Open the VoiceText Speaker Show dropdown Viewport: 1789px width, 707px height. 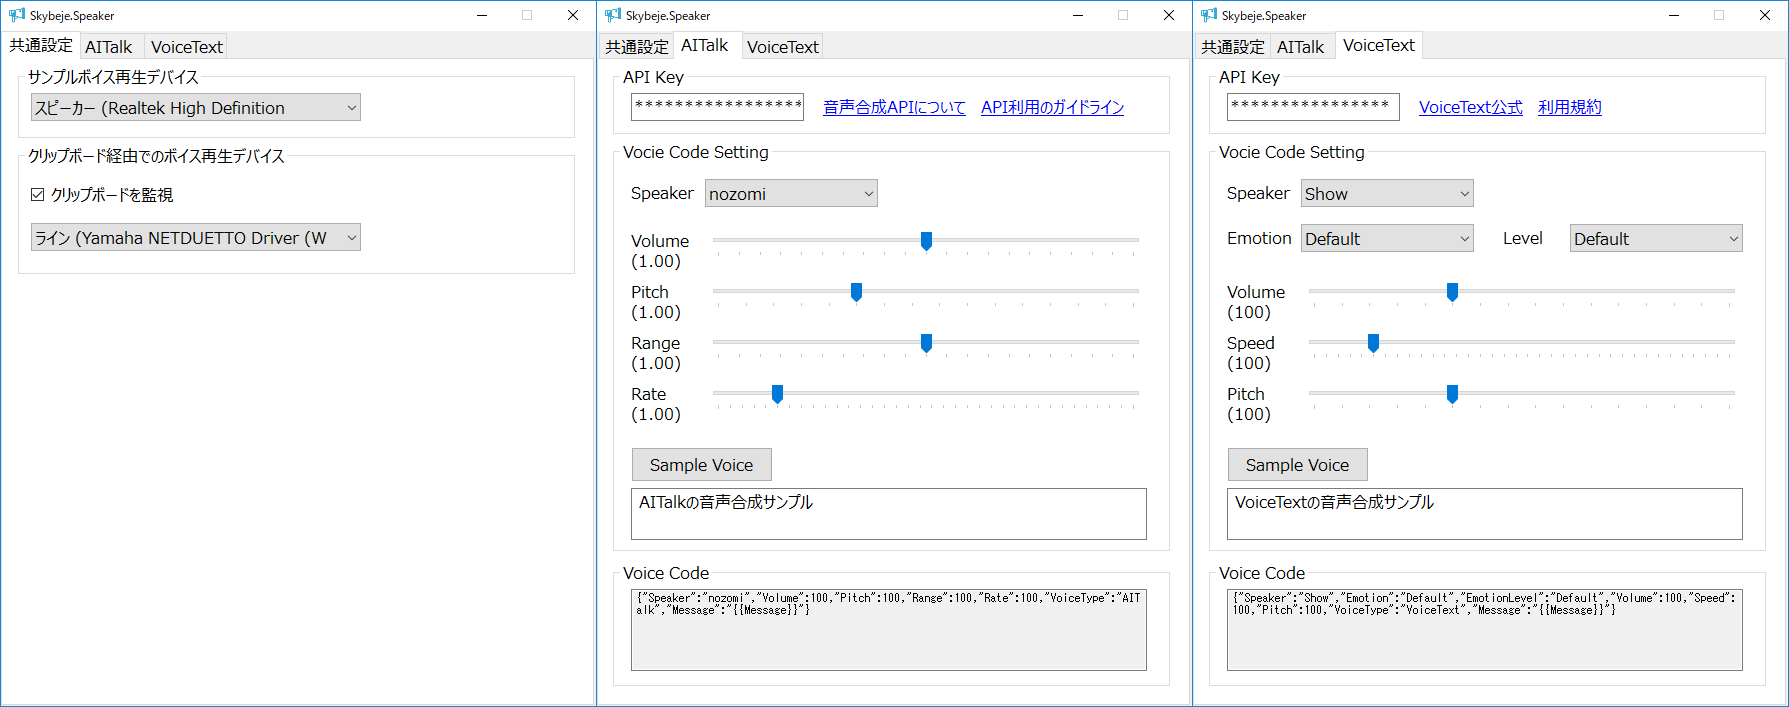click(x=1387, y=194)
